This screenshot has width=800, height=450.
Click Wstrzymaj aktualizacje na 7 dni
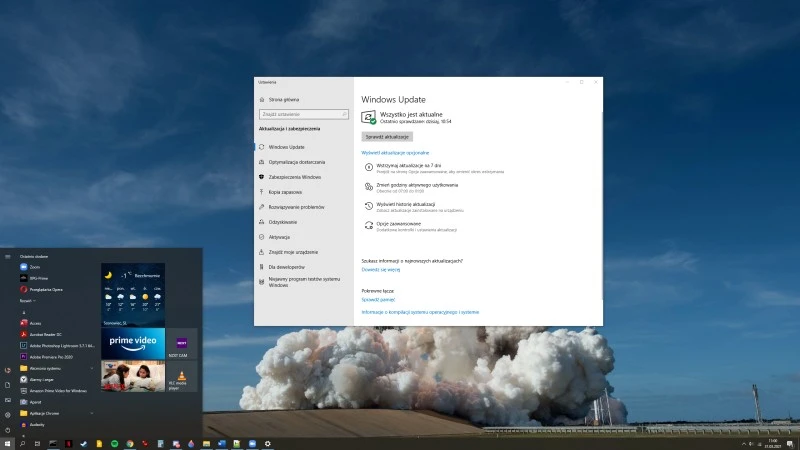click(409, 165)
